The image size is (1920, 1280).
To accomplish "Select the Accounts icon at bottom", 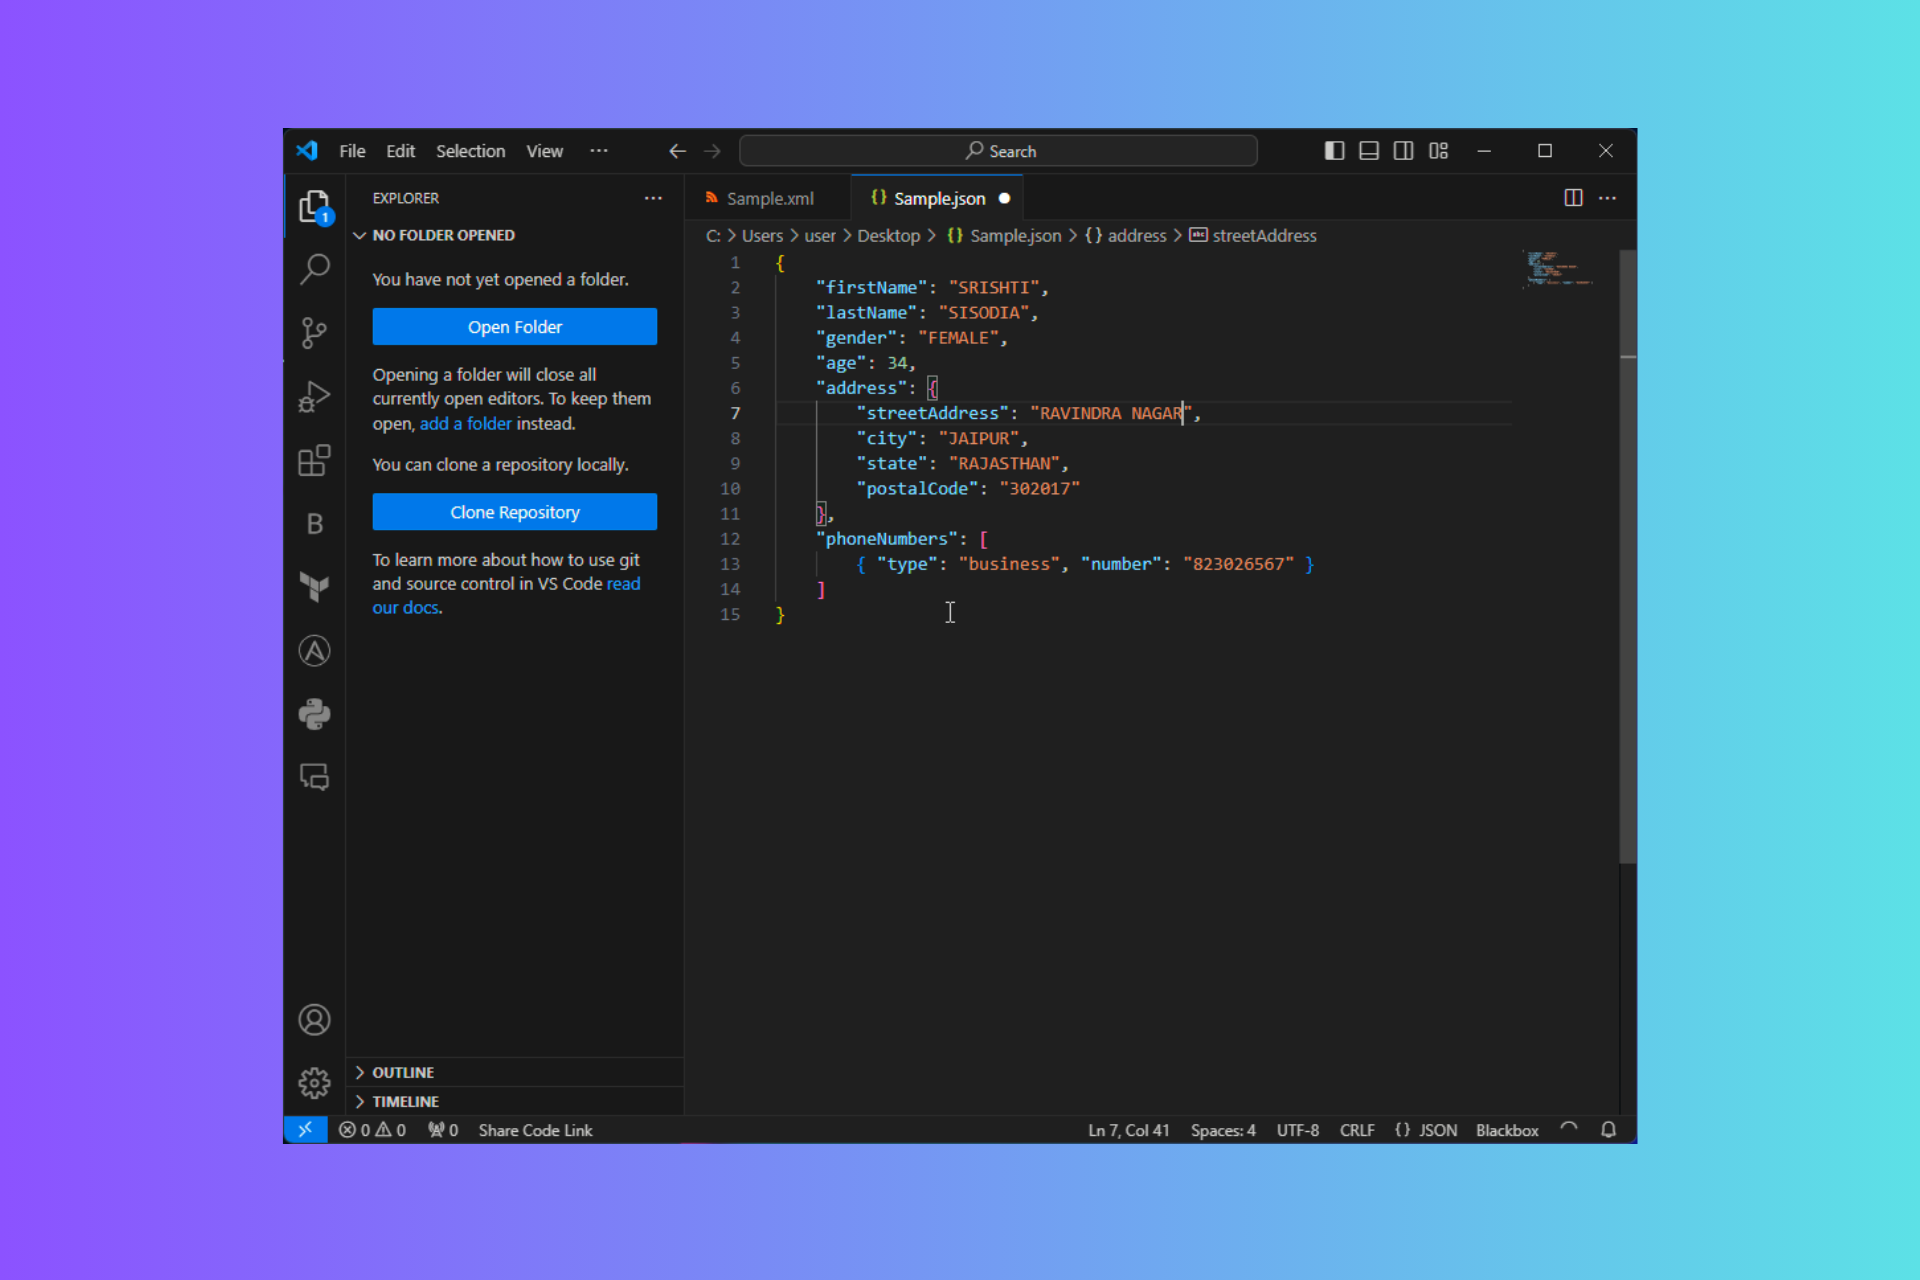I will click(314, 1019).
